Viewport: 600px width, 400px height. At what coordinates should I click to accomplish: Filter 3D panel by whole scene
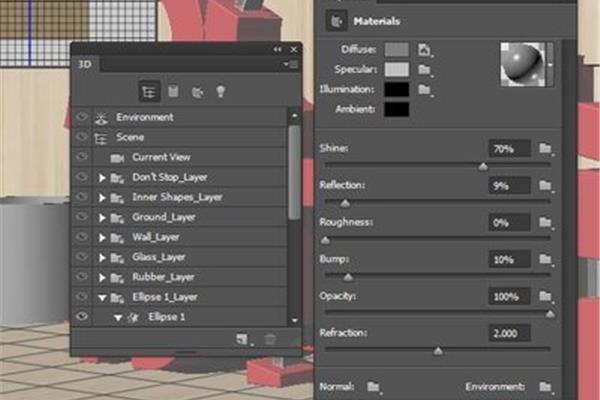tap(149, 91)
